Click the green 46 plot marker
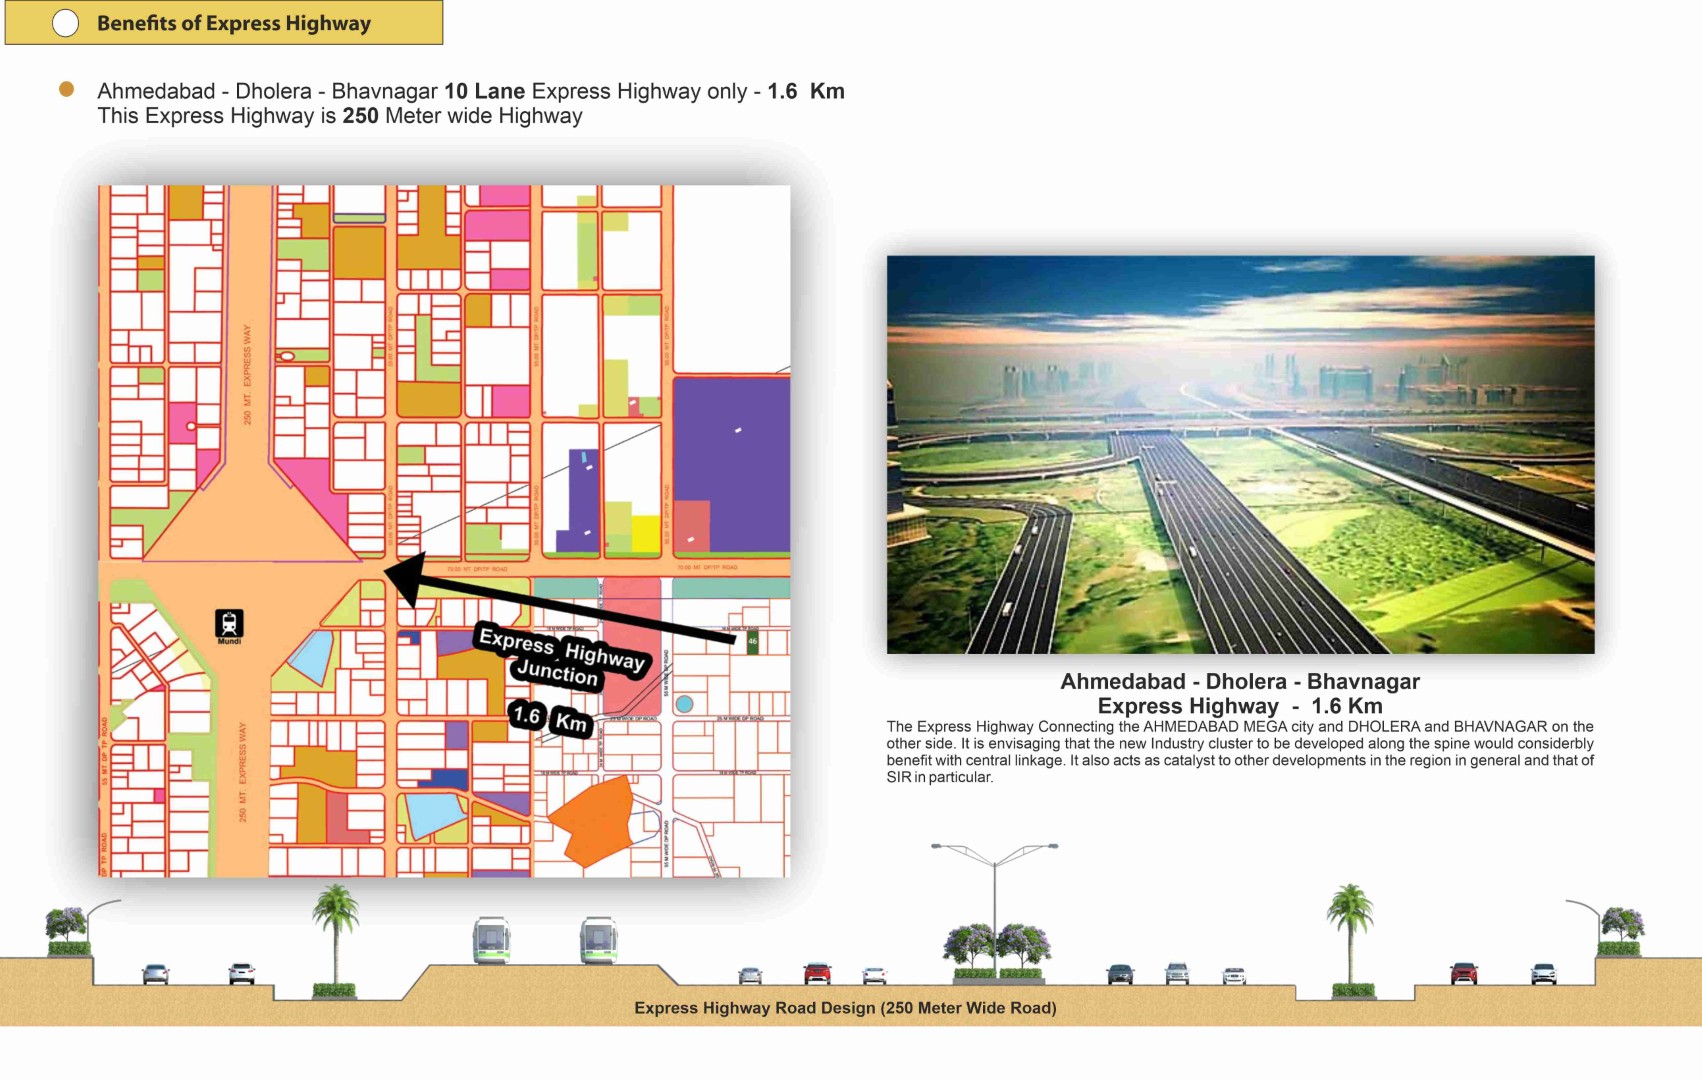 point(752,641)
